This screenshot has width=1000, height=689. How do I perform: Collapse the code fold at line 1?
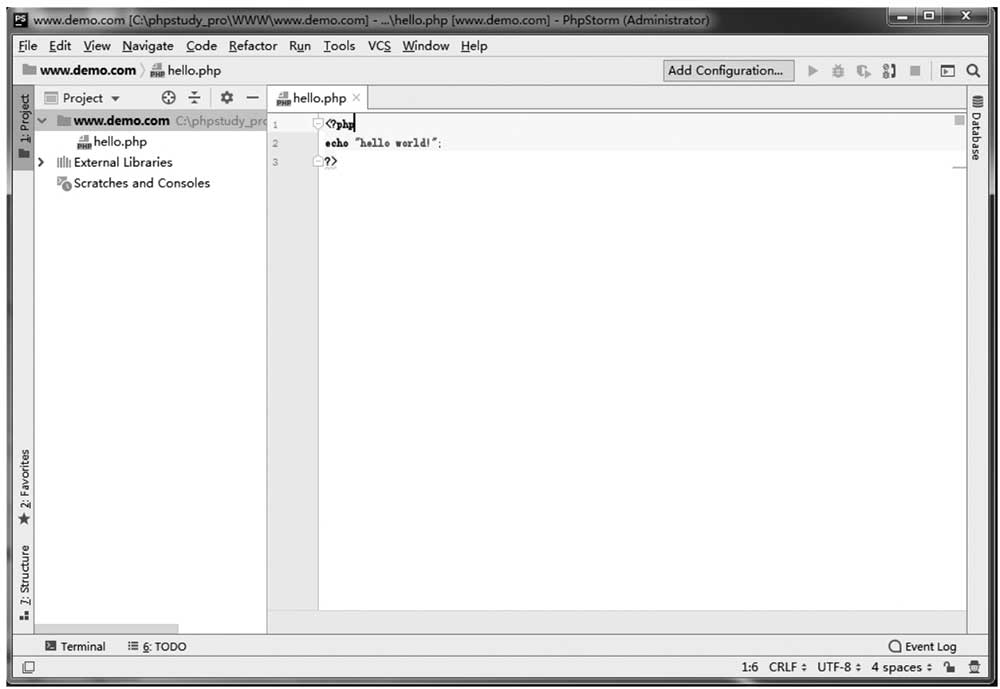(x=318, y=123)
